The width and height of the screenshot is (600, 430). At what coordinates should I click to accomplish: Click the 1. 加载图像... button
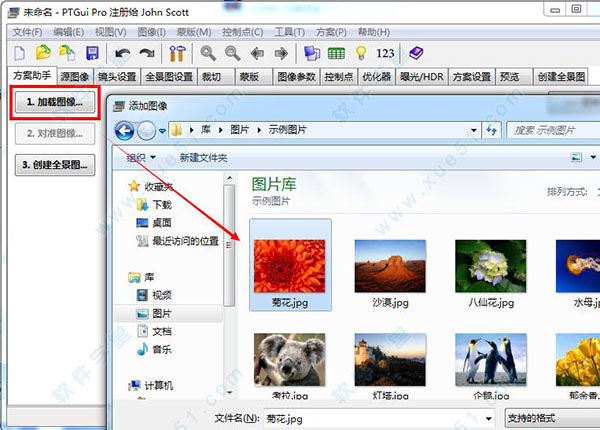[x=55, y=102]
